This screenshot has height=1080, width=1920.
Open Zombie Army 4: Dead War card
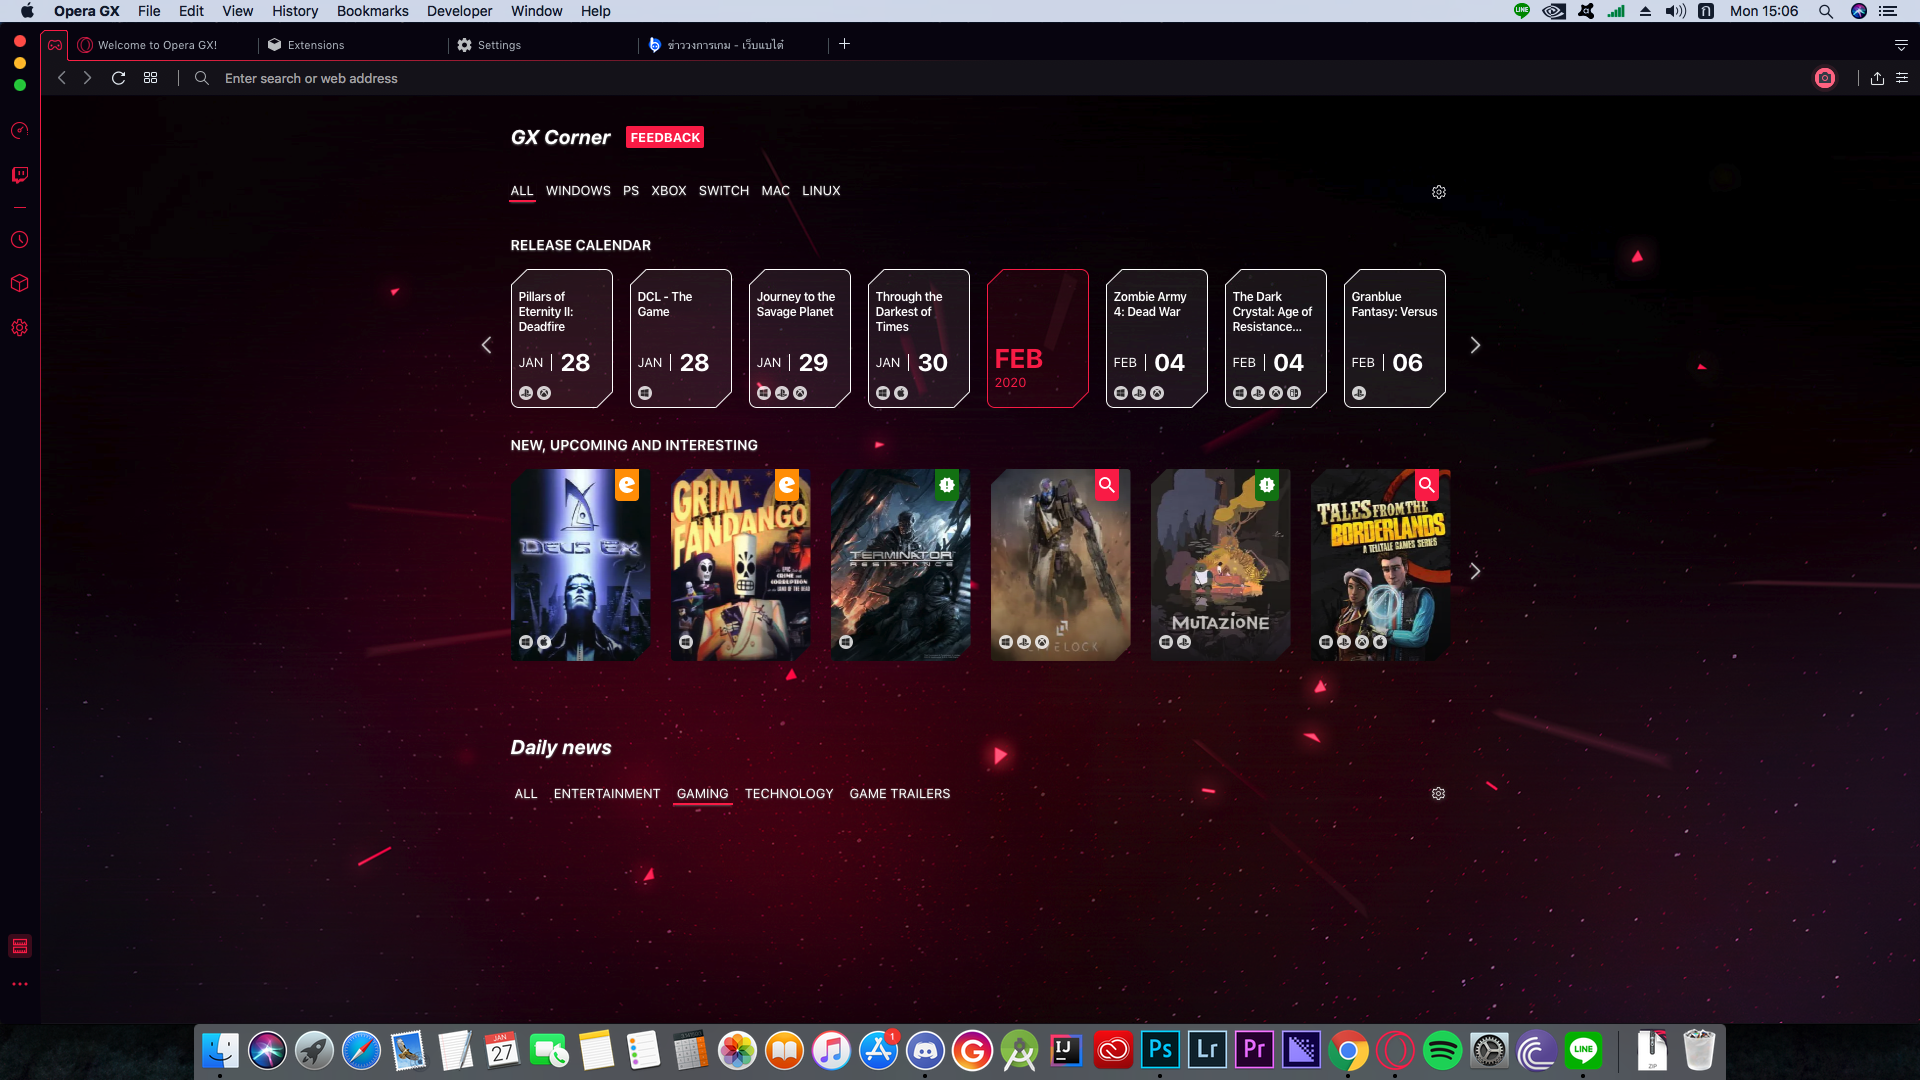(x=1156, y=338)
